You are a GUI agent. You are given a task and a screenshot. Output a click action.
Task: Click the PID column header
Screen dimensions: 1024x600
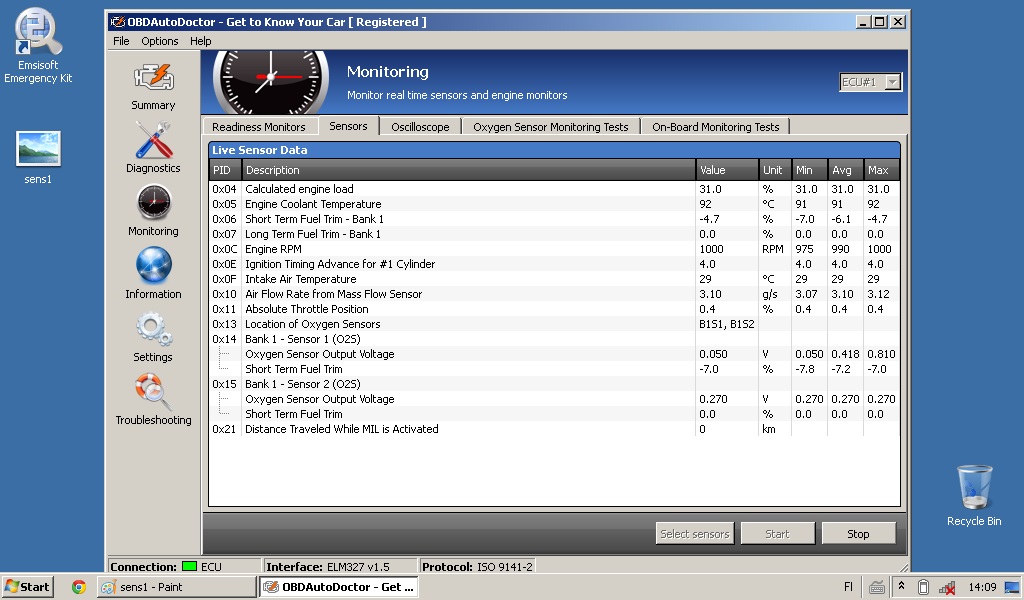point(225,170)
